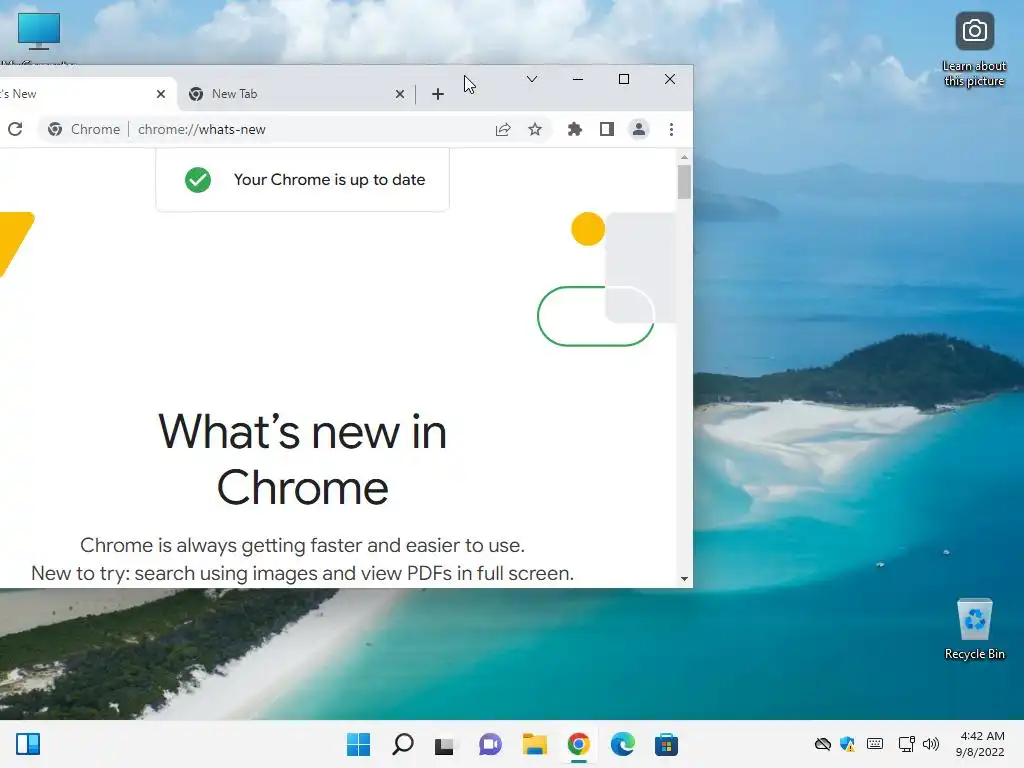Click the 'What's new in Chrome' heading
1024x768 pixels.
pos(302,460)
